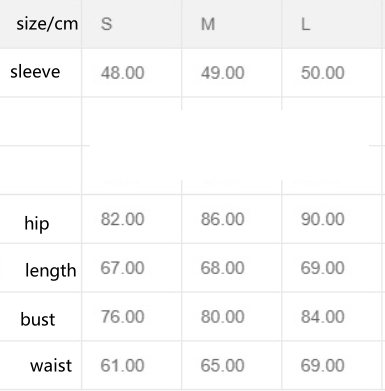This screenshot has width=385, height=391.
Task: Click the sleeve row label
Action: point(35,72)
